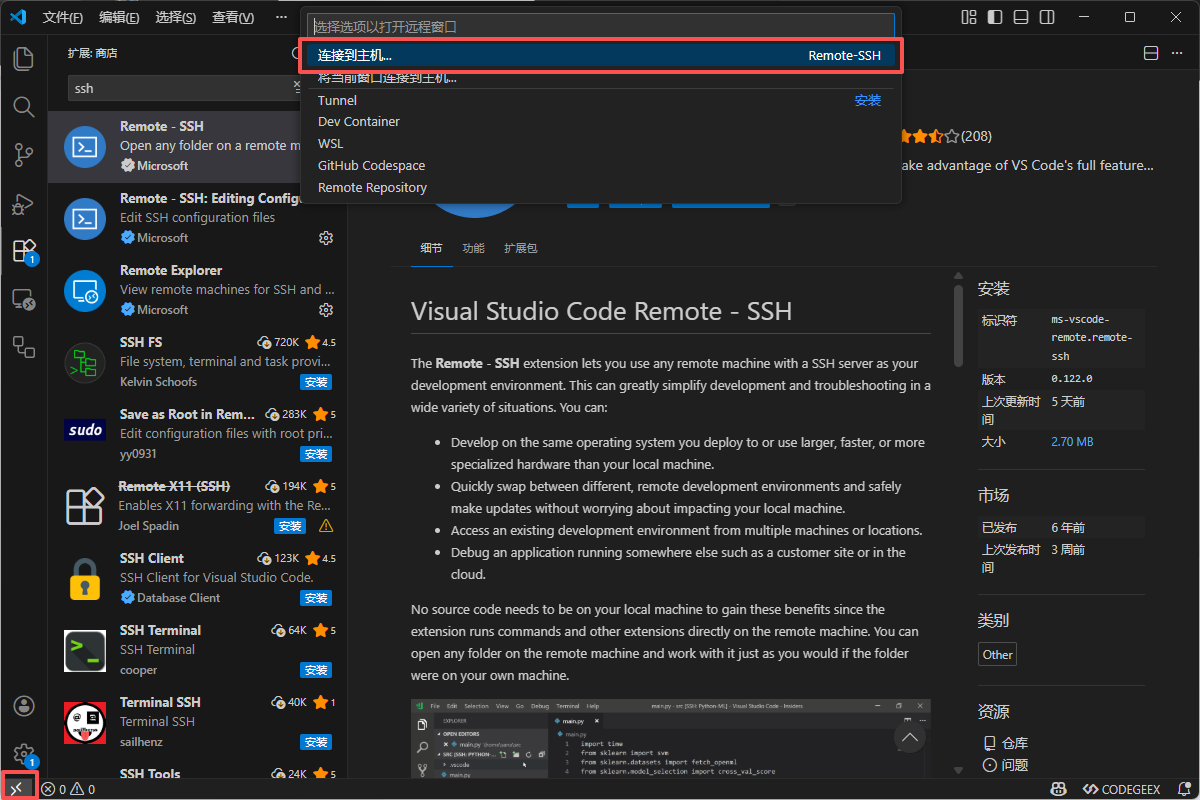Toggle bottom panel visibility
This screenshot has height=800, width=1200.
tap(1021, 17)
